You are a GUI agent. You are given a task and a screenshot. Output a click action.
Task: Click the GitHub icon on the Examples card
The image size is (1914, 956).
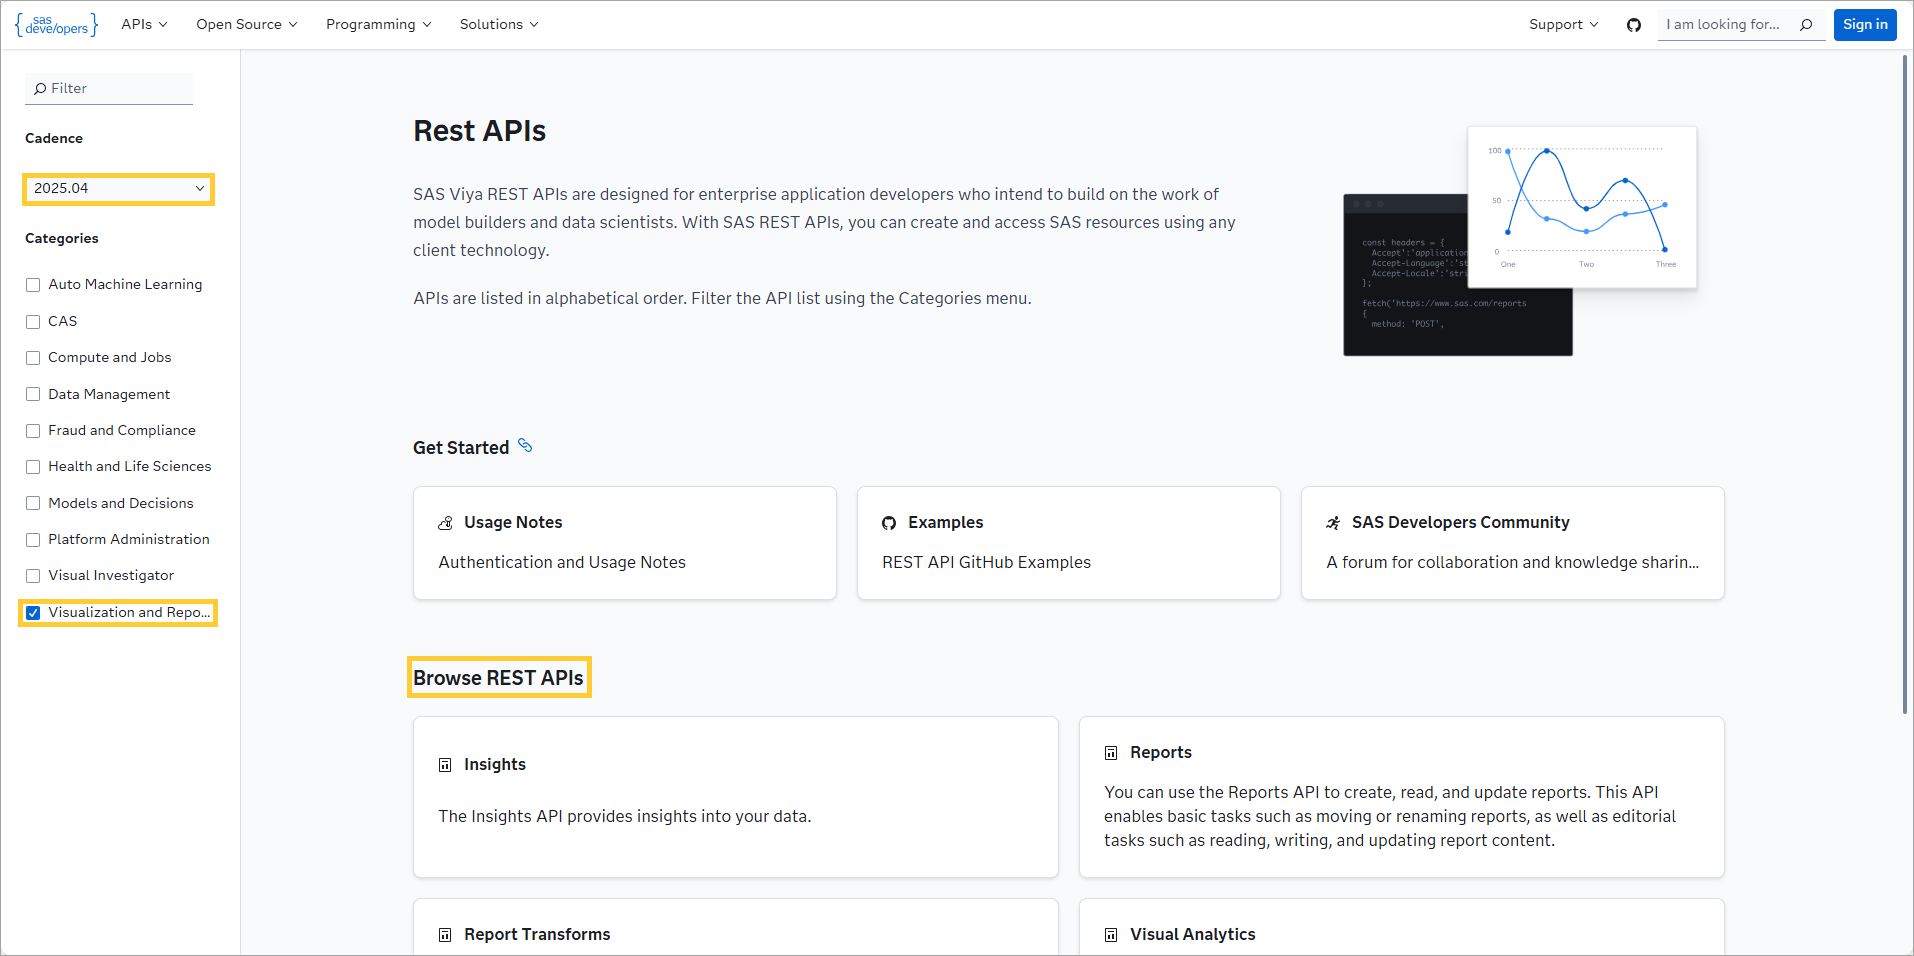pyautogui.click(x=889, y=522)
